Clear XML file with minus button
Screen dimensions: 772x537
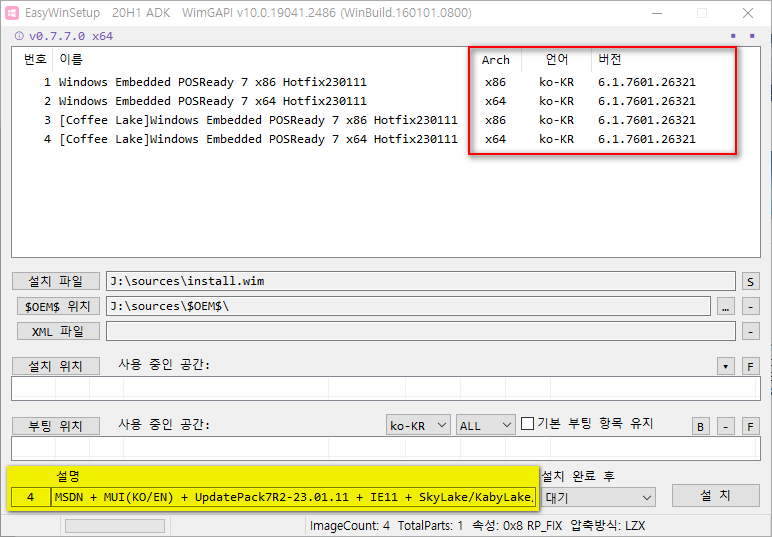click(750, 331)
